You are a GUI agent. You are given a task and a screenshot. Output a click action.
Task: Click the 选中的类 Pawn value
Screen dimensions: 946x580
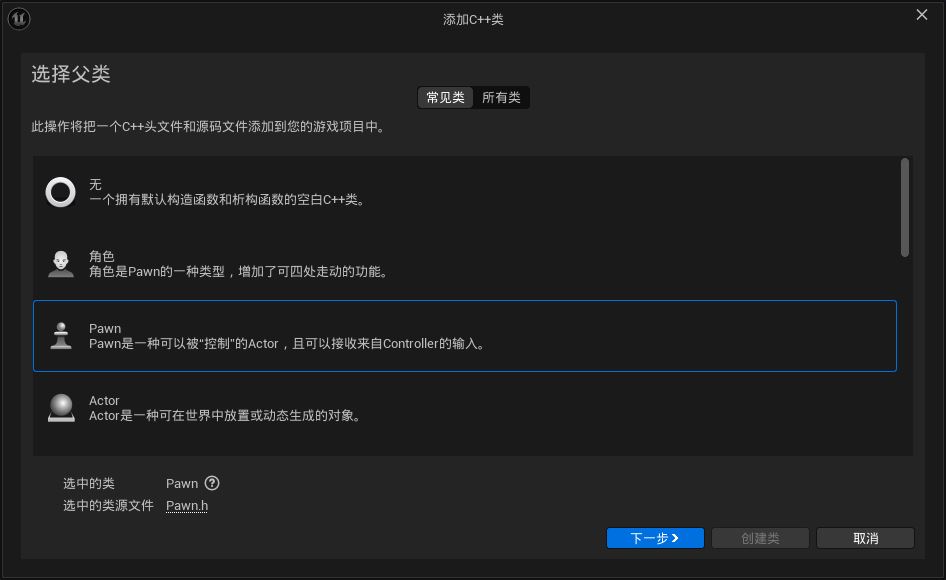(x=182, y=483)
